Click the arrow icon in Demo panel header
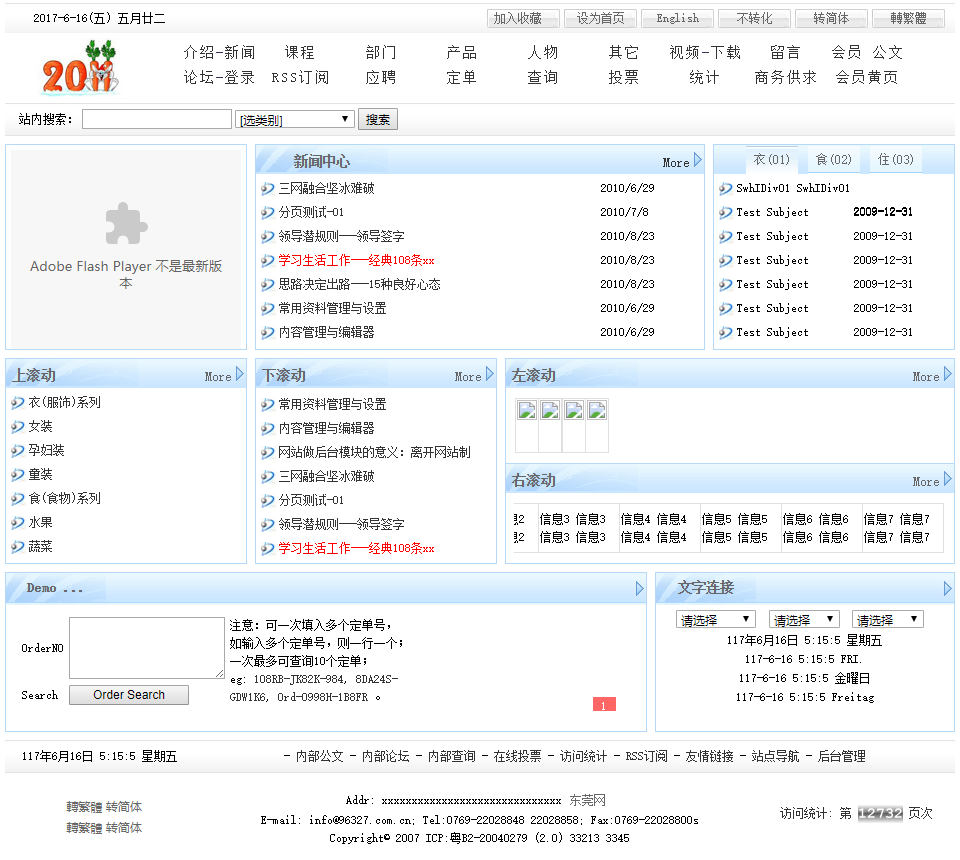The width and height of the screenshot is (960, 860). click(x=640, y=589)
